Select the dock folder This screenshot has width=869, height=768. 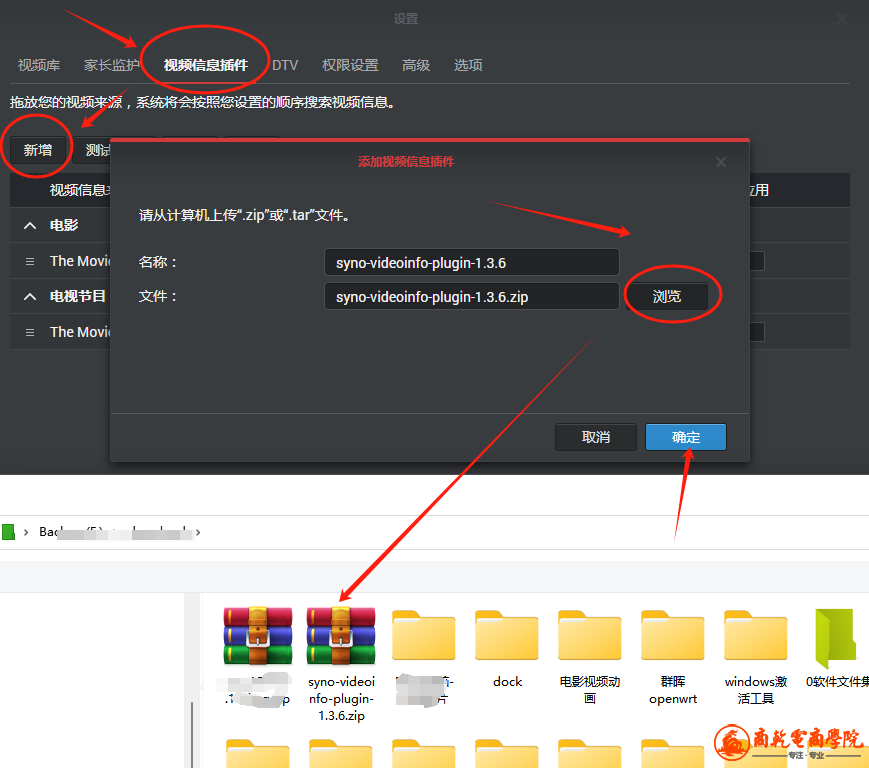coord(507,649)
